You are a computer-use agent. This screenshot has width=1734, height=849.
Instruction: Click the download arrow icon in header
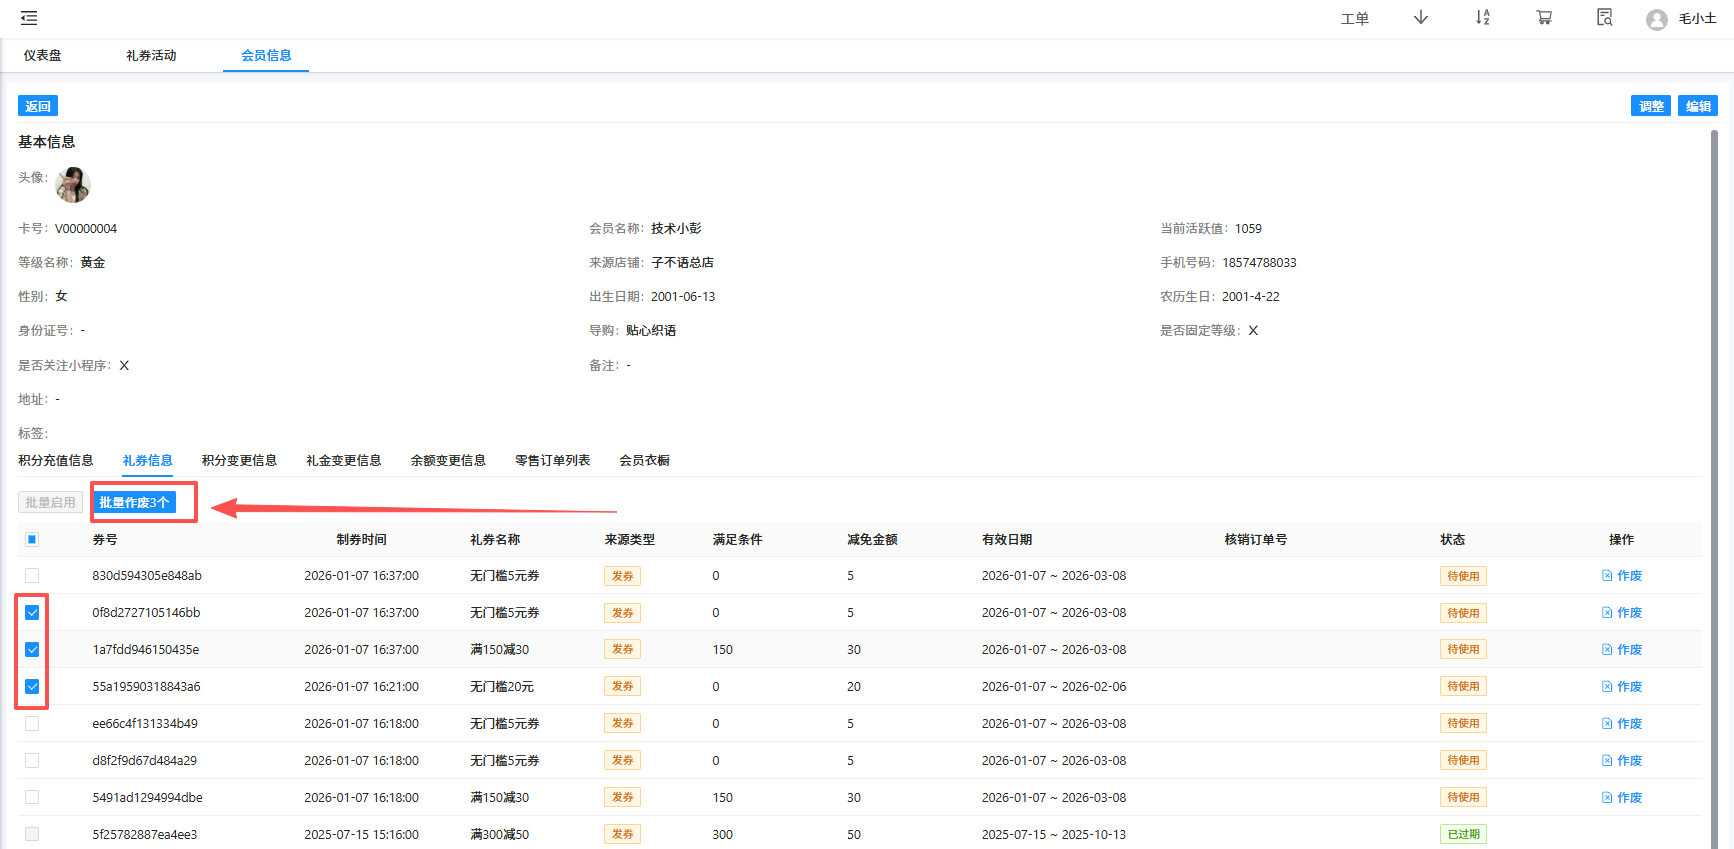coord(1420,18)
